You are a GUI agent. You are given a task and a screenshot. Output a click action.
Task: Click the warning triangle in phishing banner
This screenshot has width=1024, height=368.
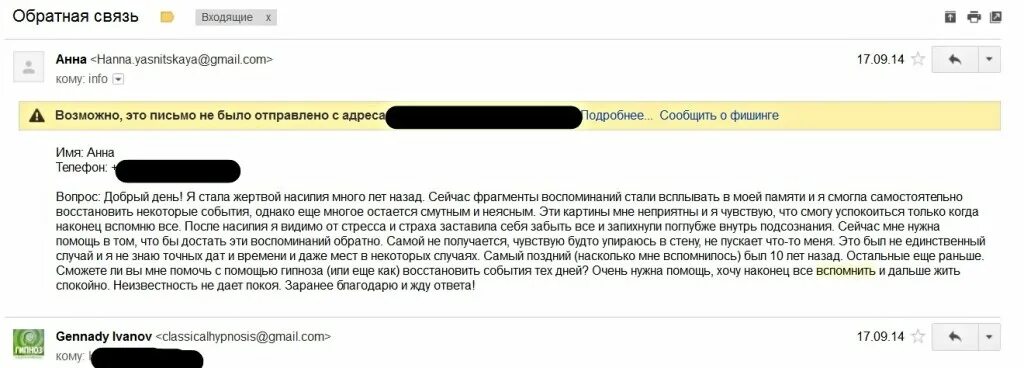pos(37,116)
